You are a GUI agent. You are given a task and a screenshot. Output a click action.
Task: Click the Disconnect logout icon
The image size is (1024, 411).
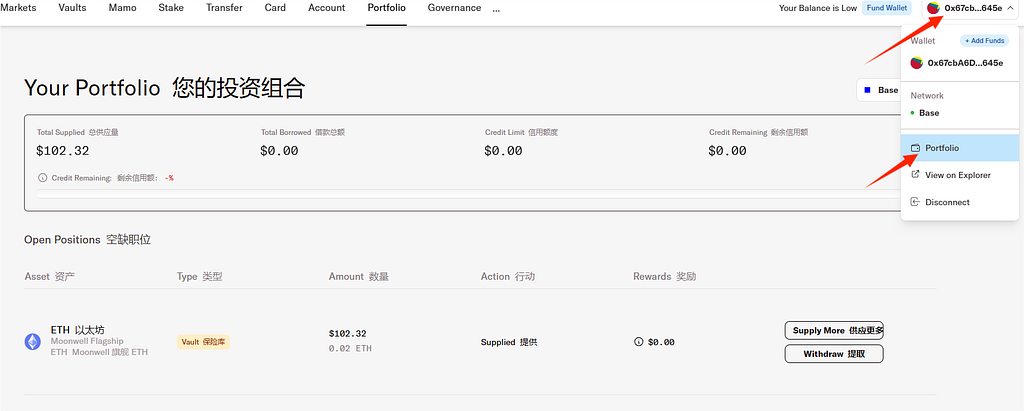pos(915,202)
